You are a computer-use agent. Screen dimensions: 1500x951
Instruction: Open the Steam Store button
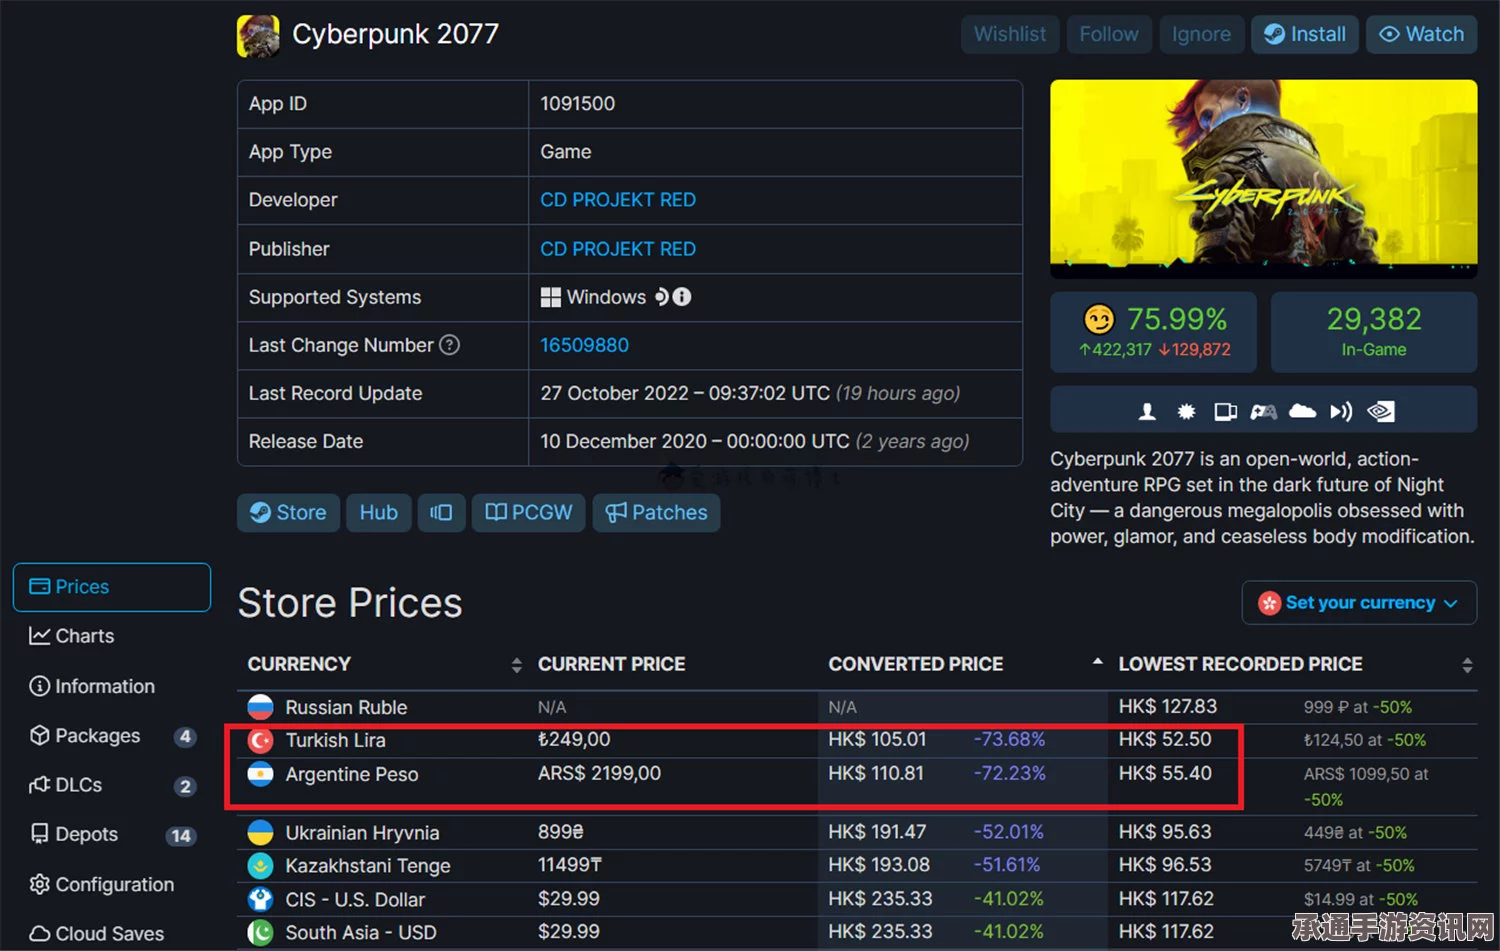[288, 513]
